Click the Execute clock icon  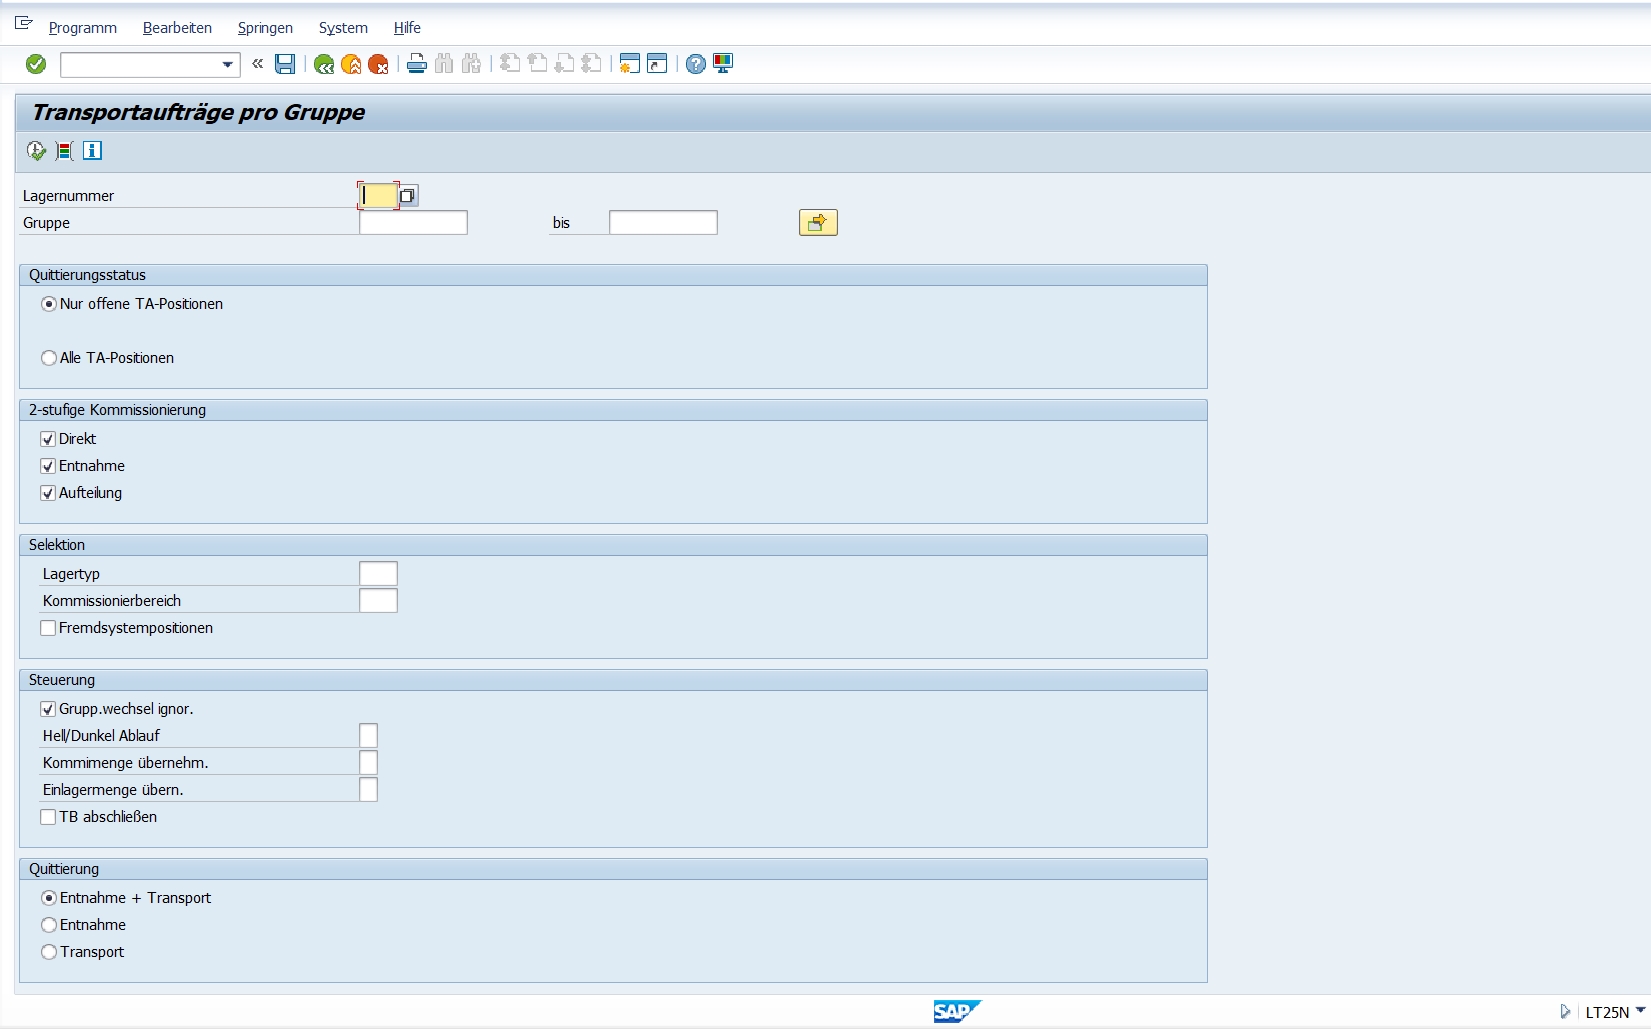tap(36, 151)
